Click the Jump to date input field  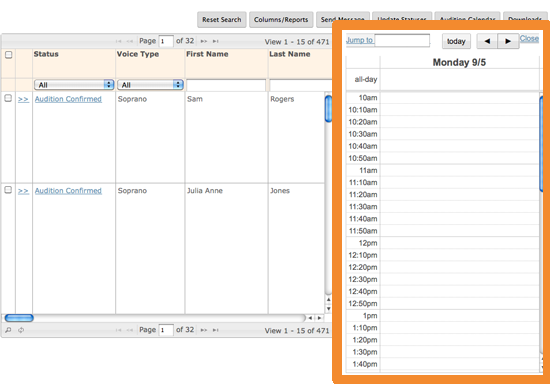pos(402,40)
